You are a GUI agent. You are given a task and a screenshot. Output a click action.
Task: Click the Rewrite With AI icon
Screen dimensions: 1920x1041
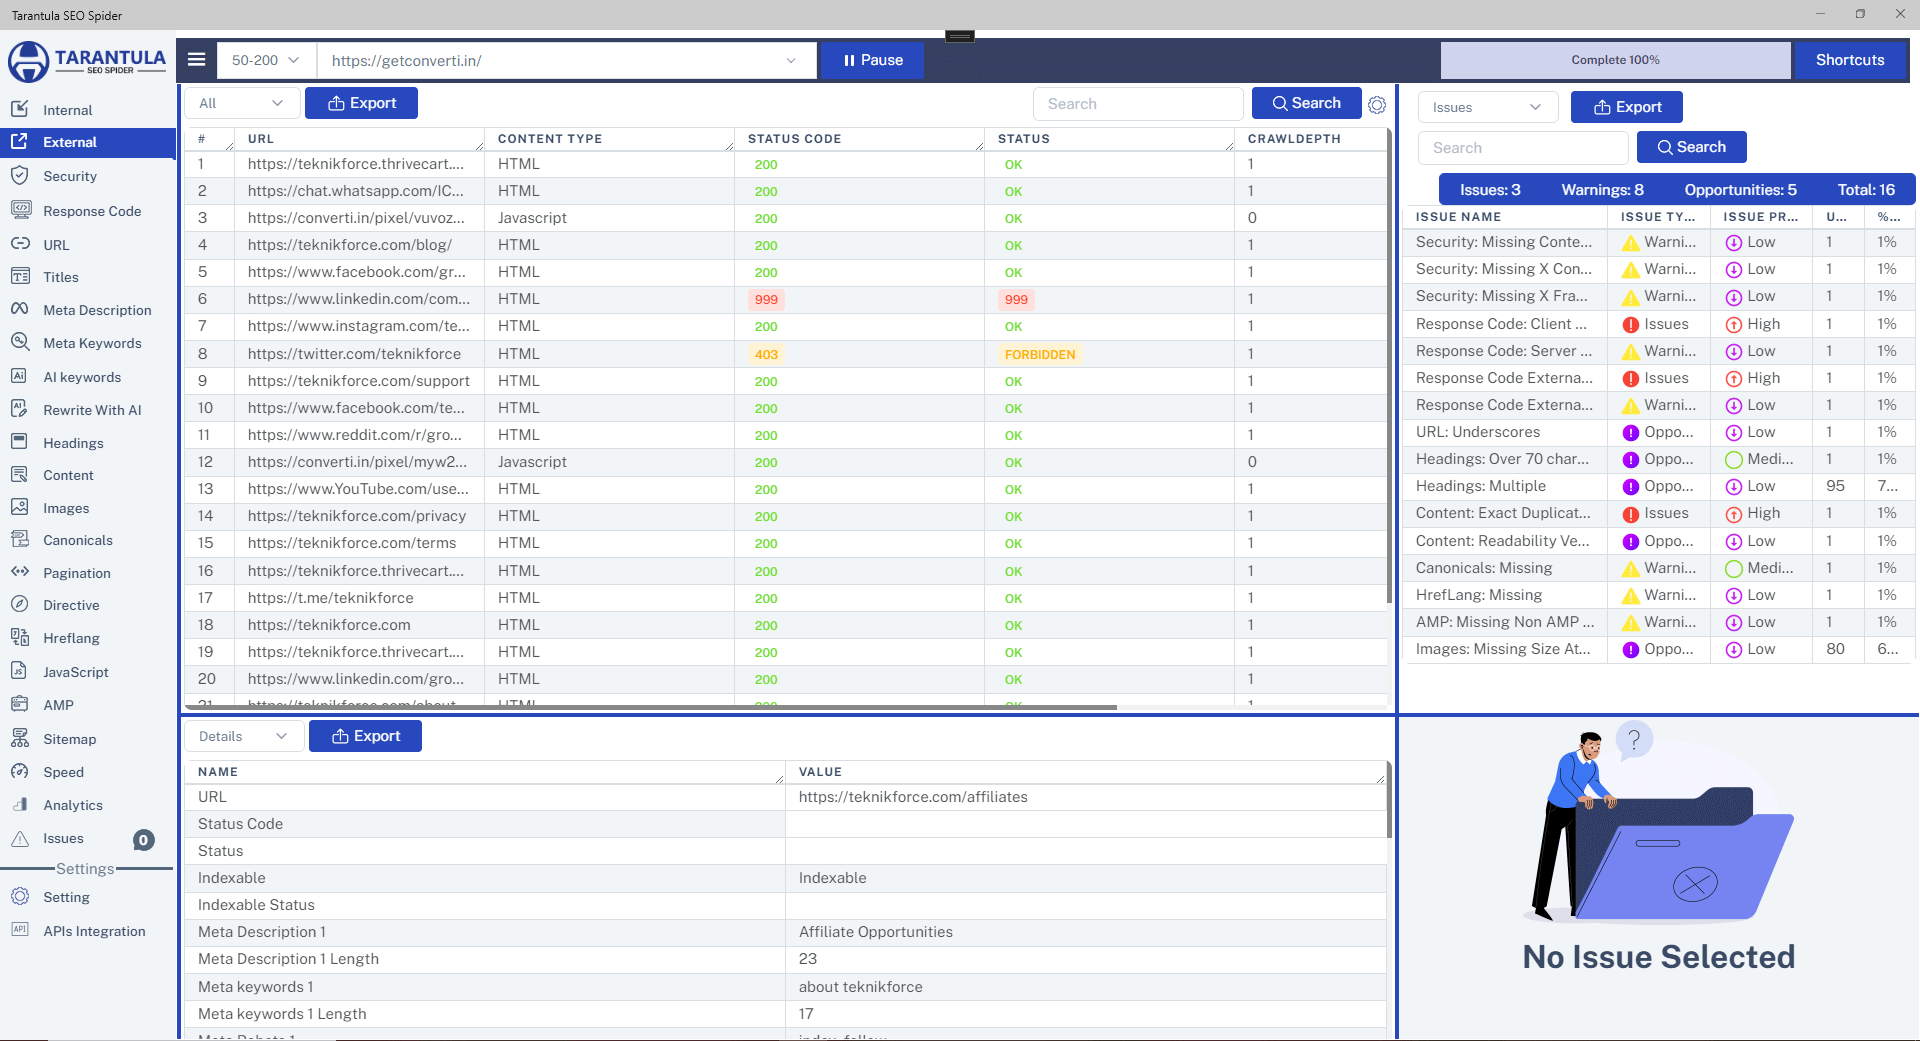pos(20,409)
